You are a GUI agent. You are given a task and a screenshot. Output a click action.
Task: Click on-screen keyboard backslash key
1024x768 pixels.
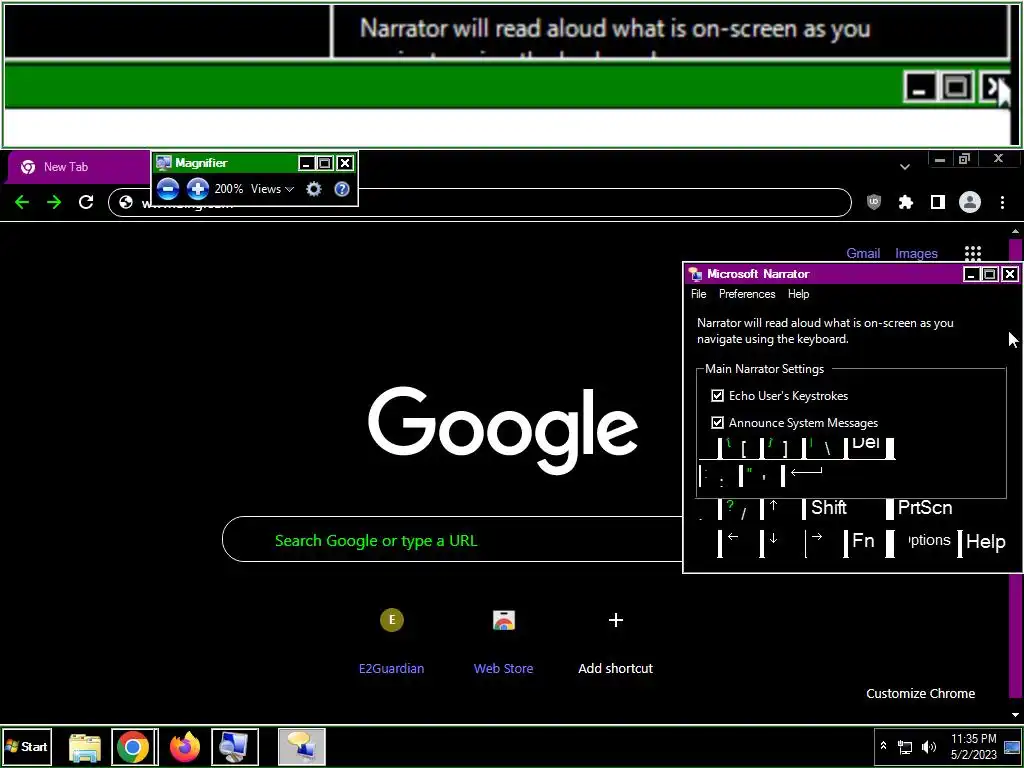[822, 447]
